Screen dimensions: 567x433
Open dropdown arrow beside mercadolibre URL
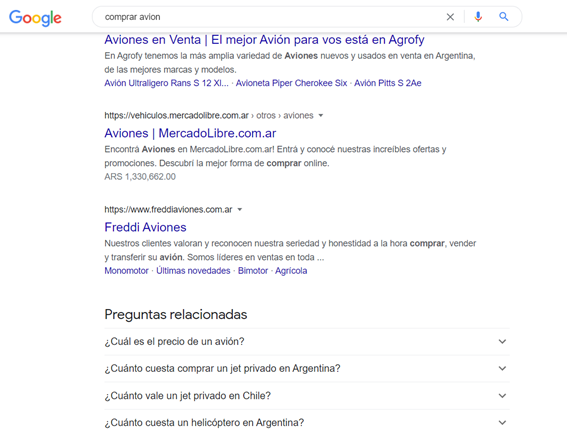pyautogui.click(x=321, y=116)
